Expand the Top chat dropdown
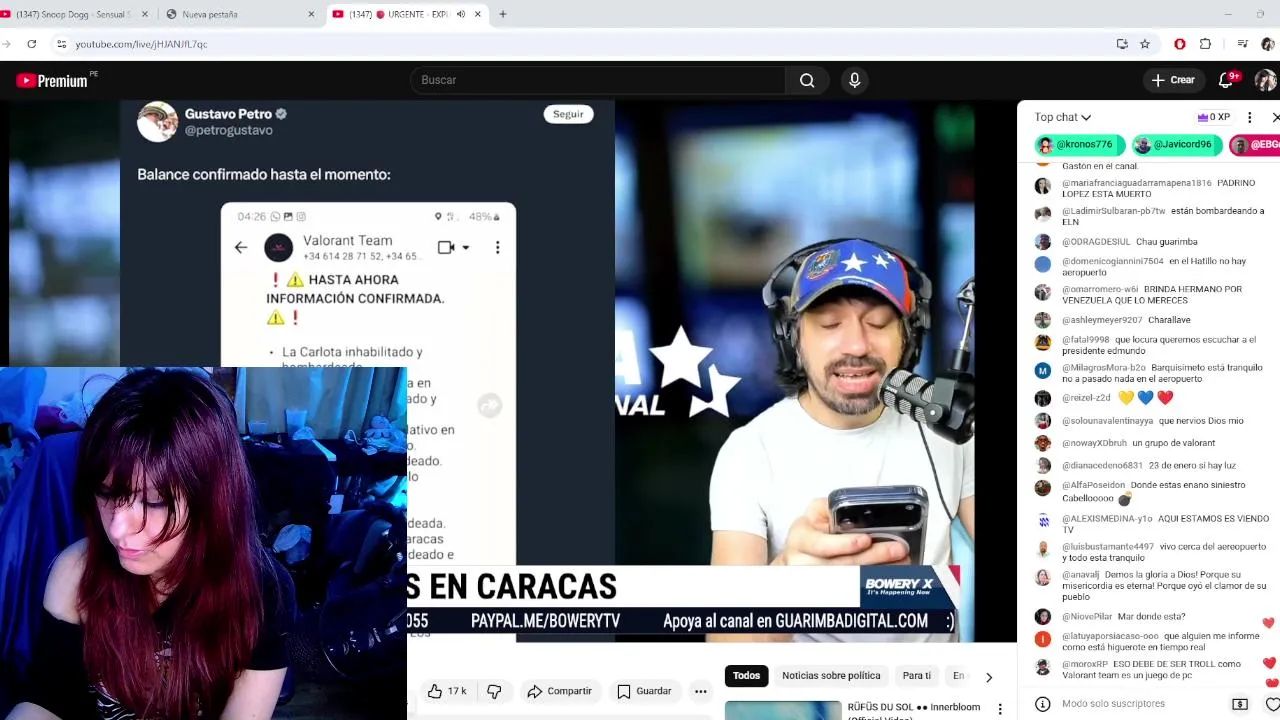The image size is (1280, 720). (x=1063, y=117)
